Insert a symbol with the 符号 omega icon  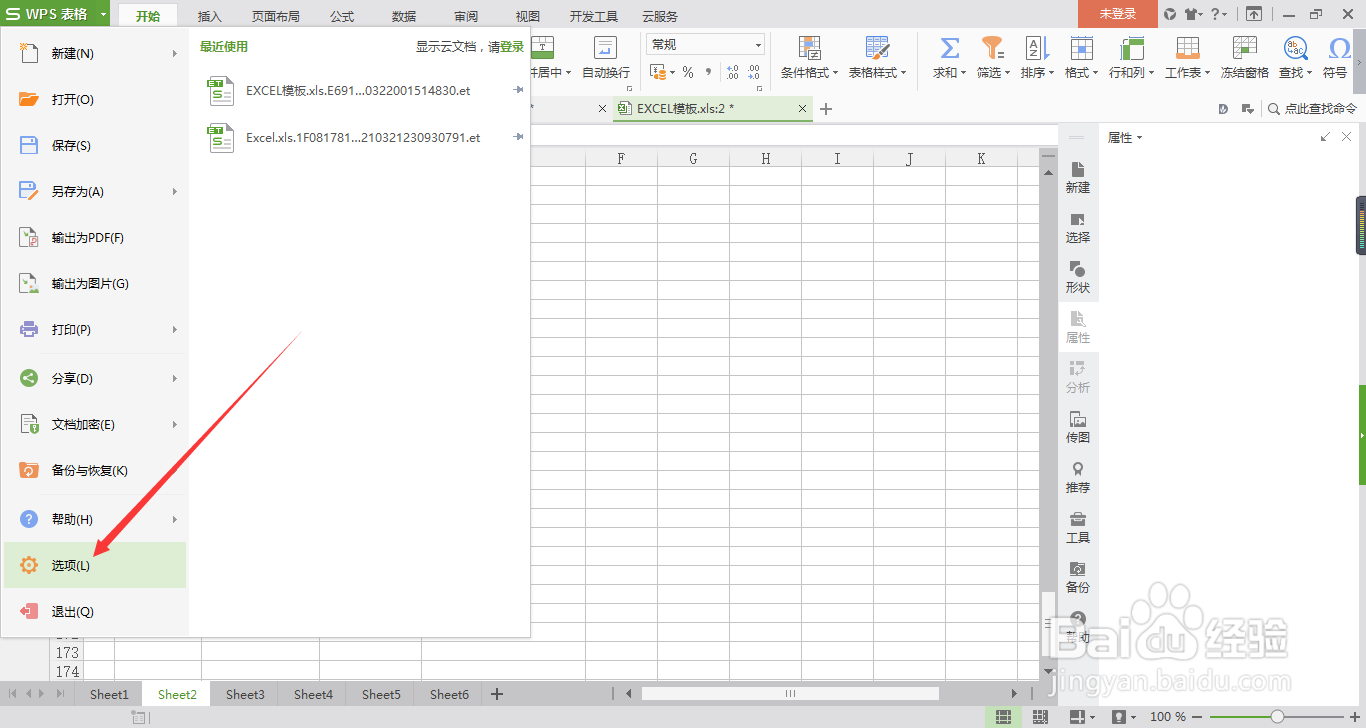tap(1339, 48)
